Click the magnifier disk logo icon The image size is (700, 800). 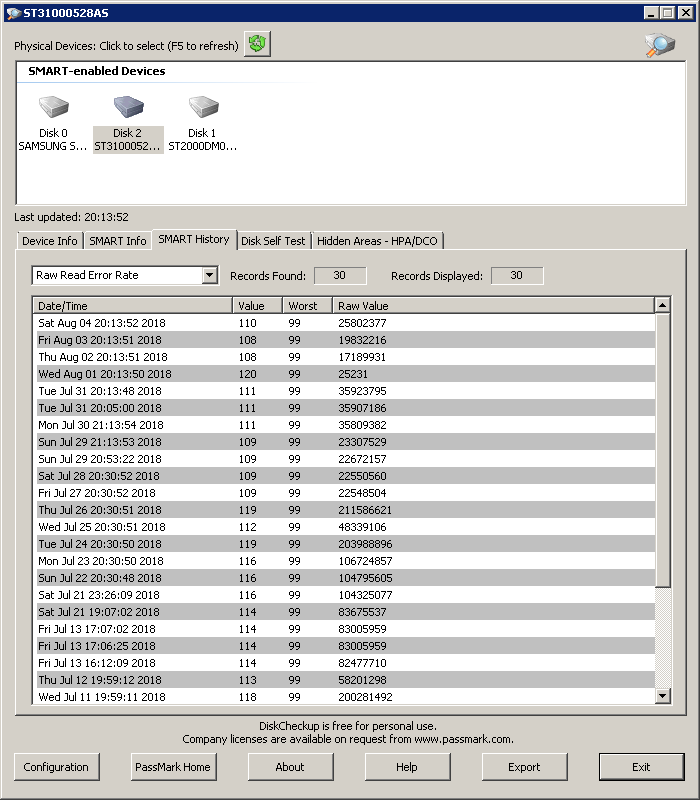coord(660,45)
